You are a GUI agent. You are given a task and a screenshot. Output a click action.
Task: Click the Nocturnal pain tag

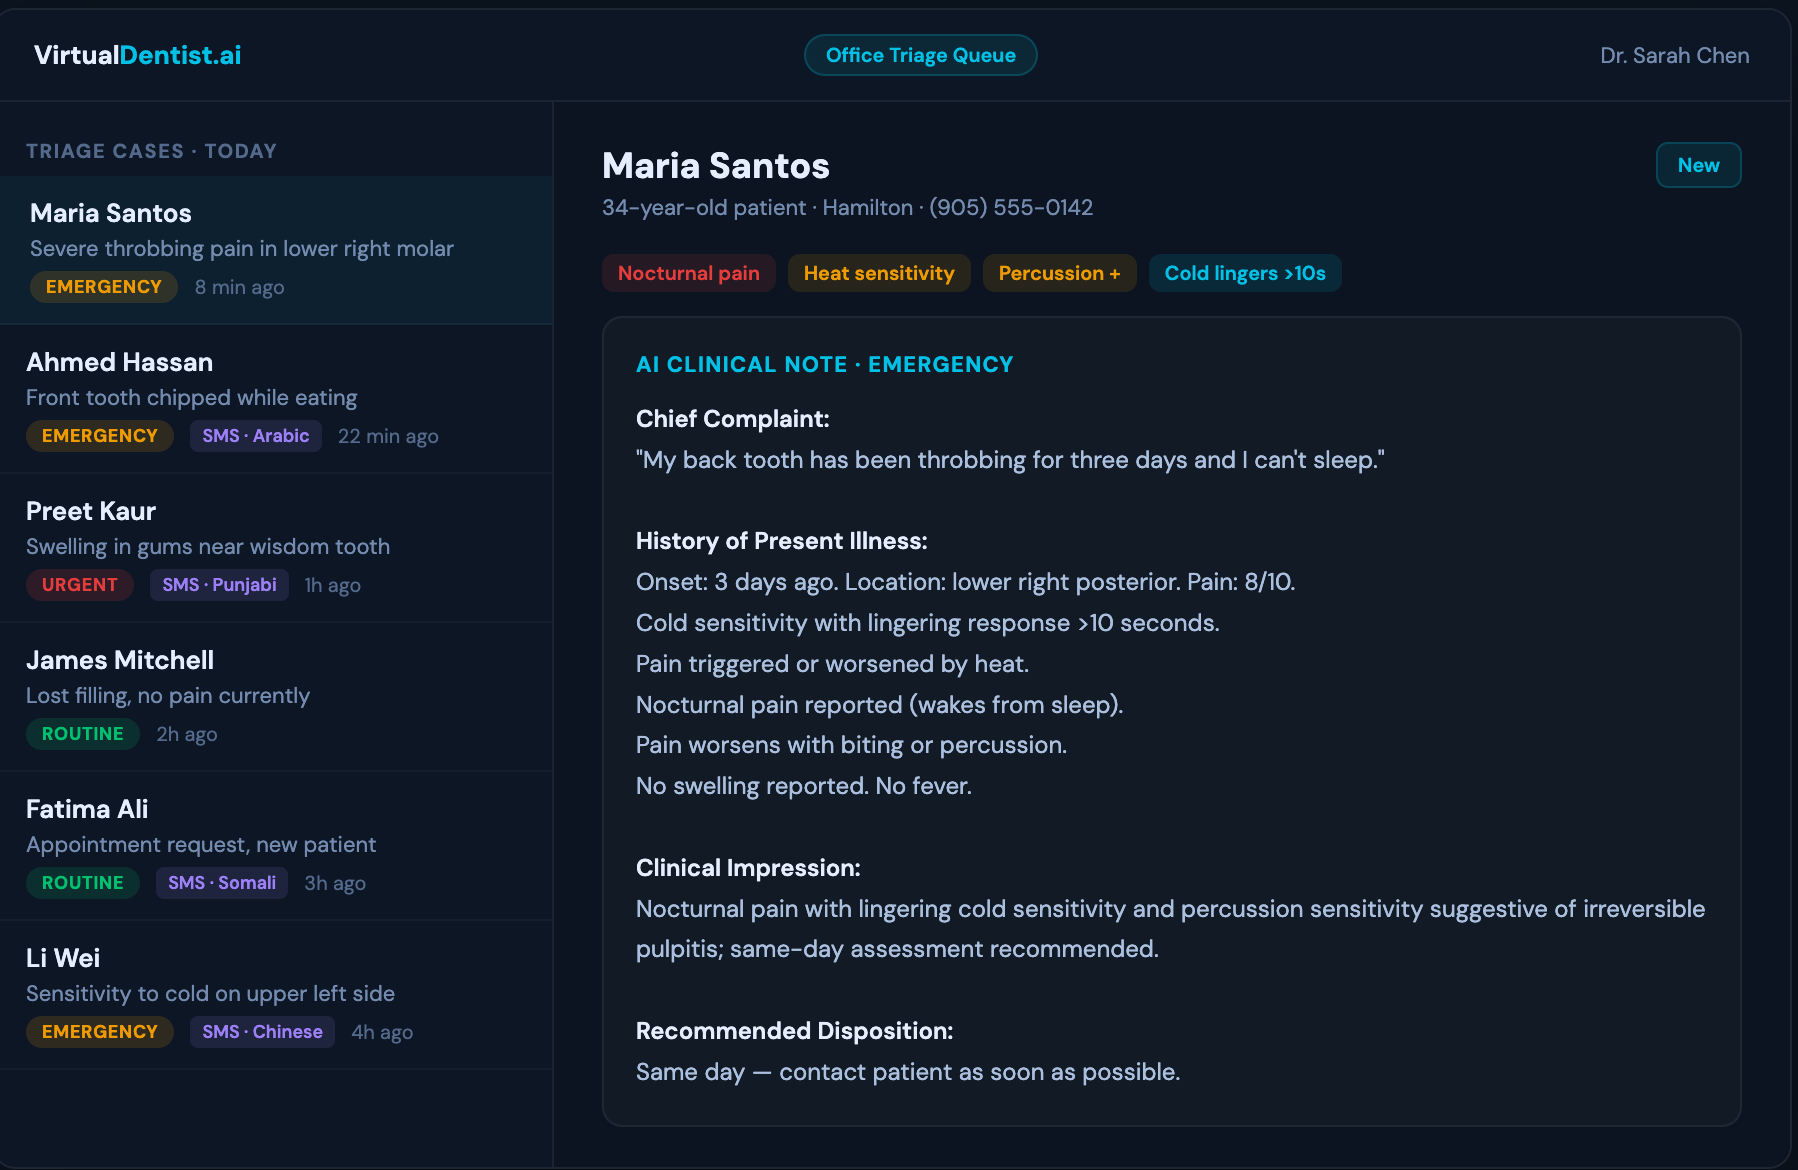pyautogui.click(x=688, y=272)
